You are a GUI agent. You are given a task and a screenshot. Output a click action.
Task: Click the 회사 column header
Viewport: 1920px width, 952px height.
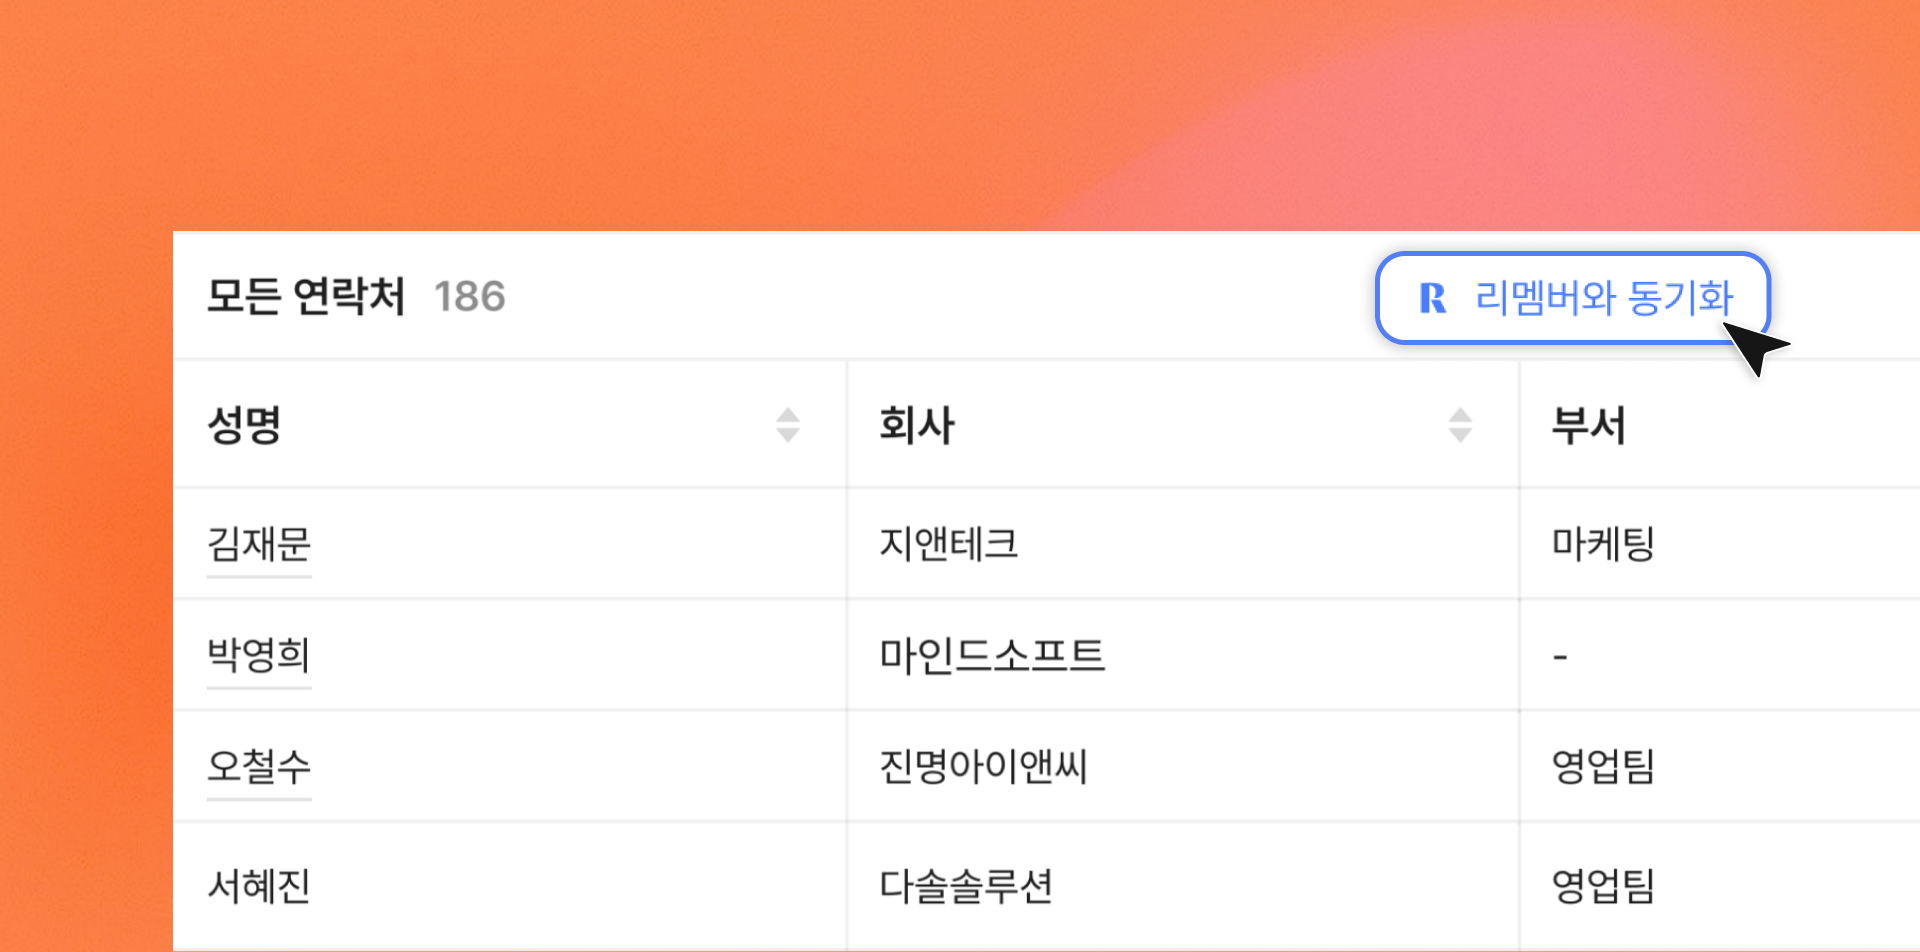tap(917, 425)
